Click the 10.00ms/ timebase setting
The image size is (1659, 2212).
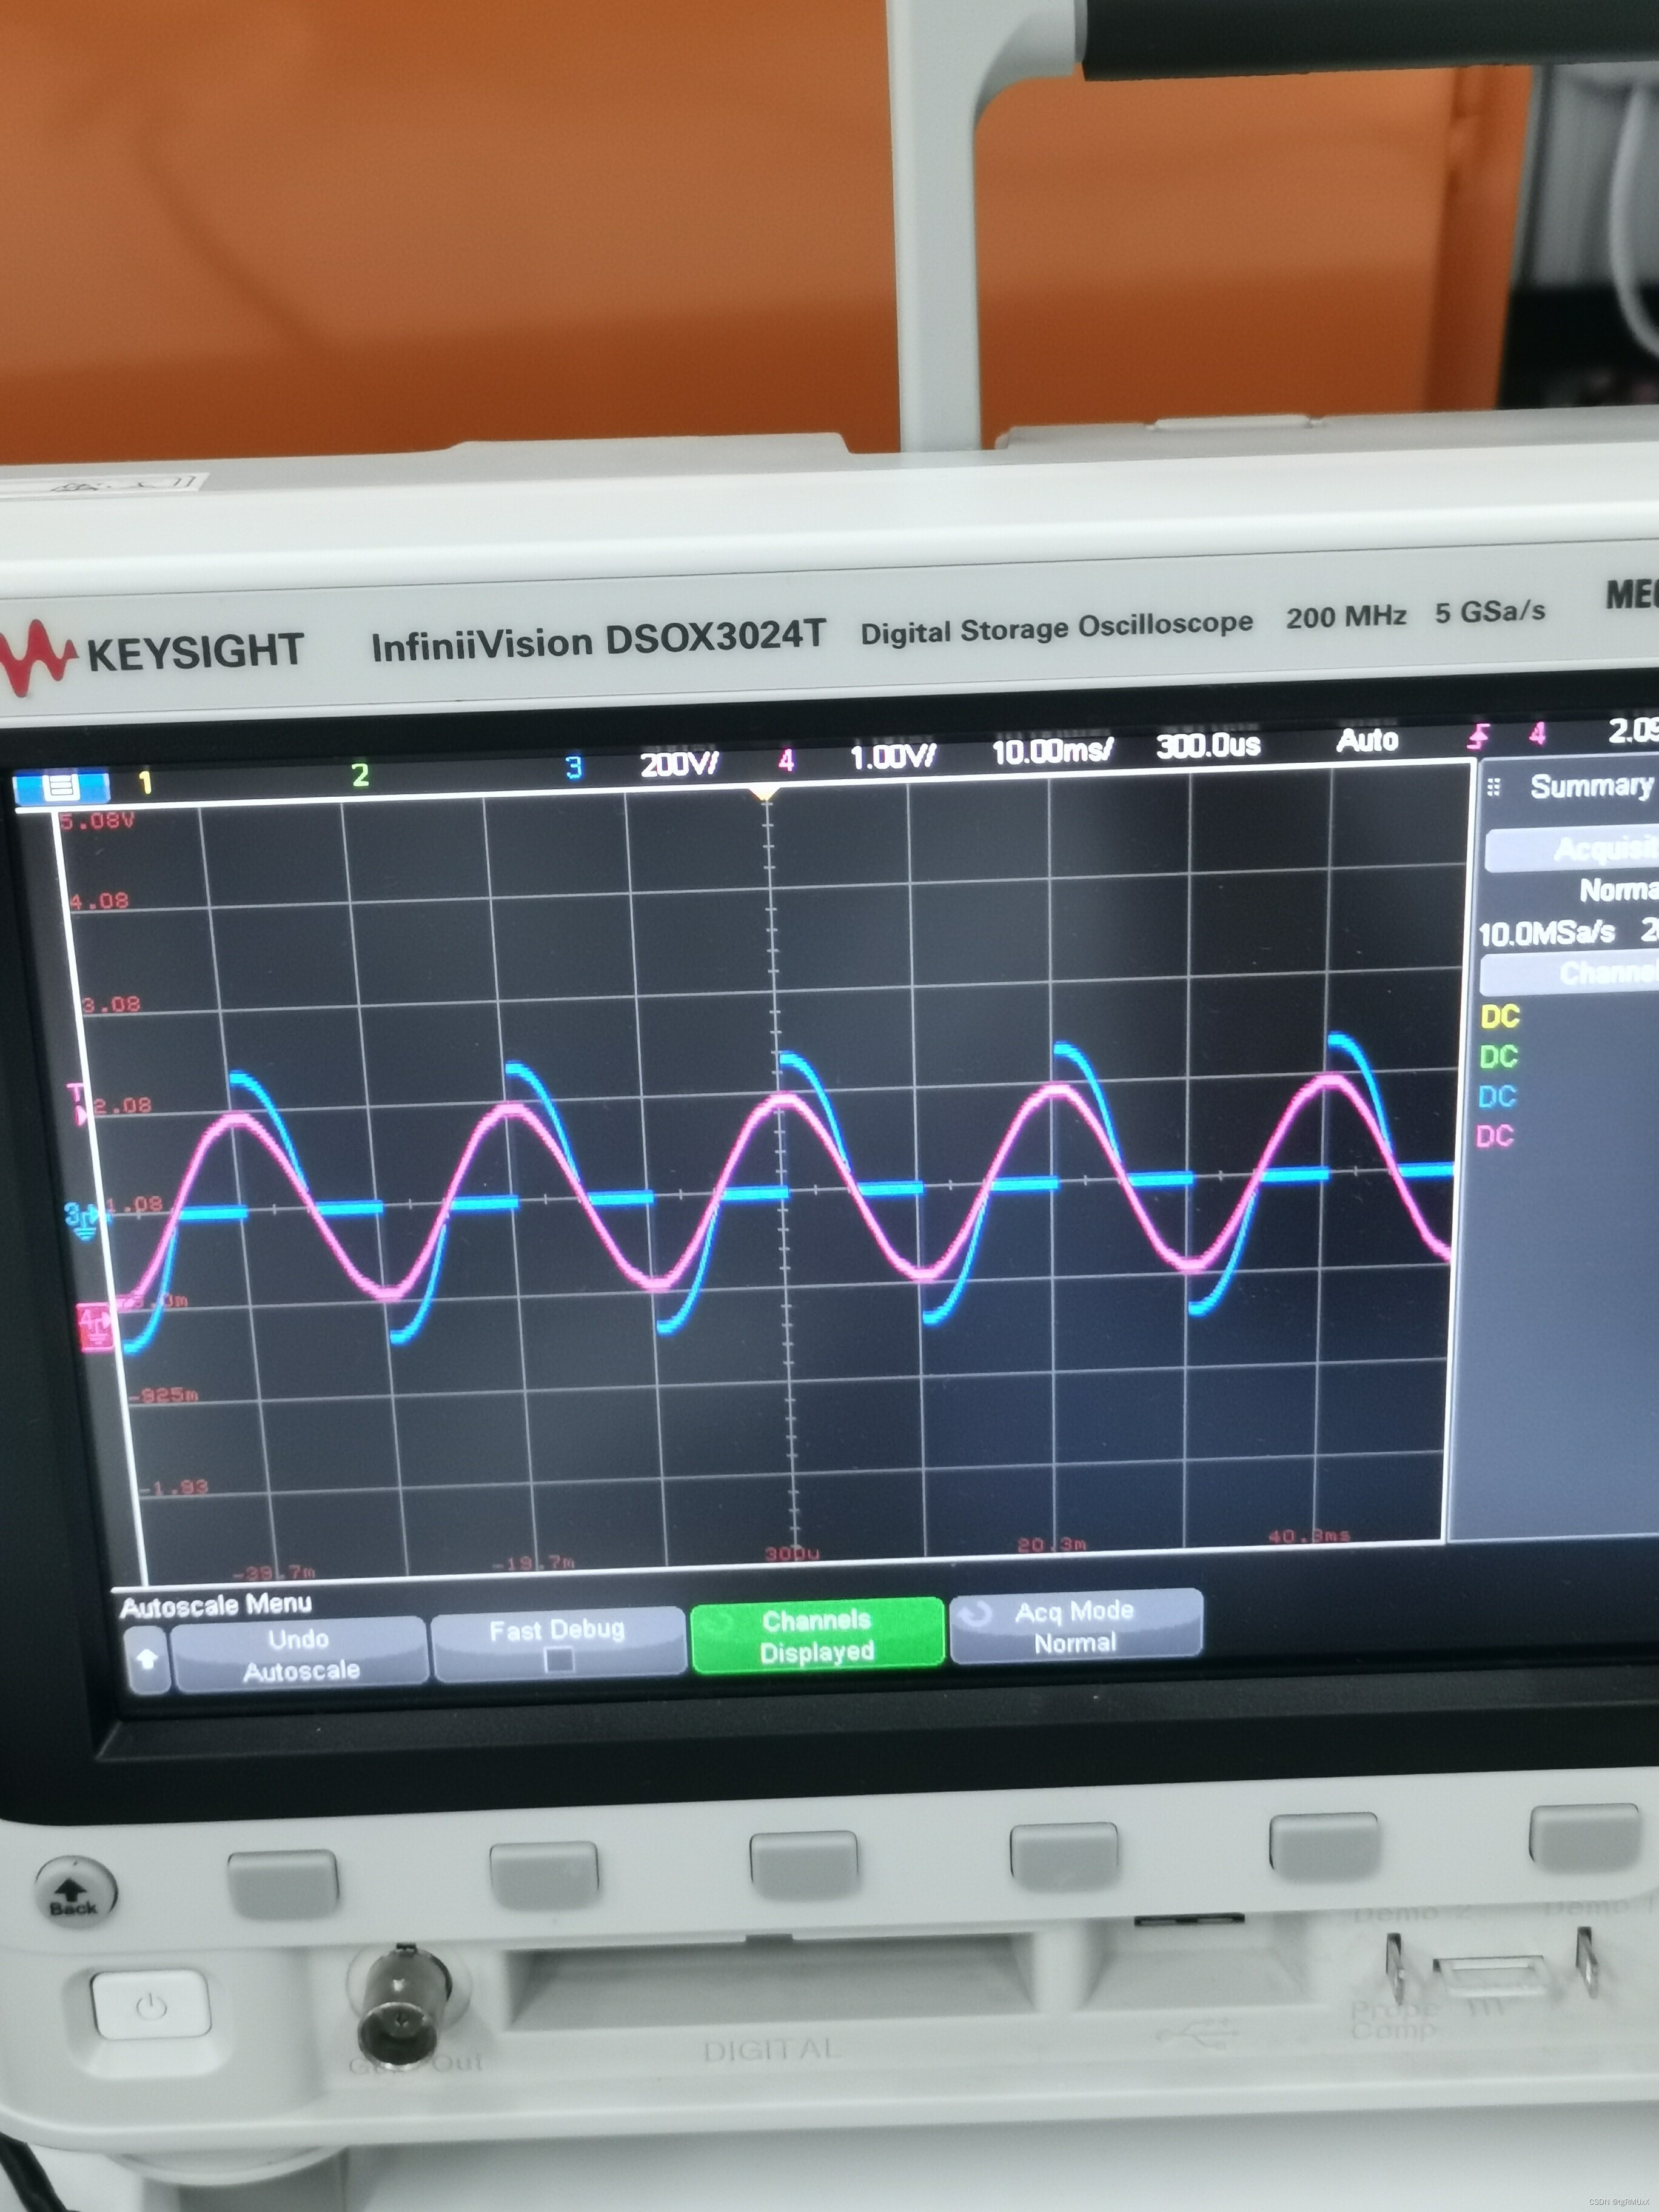coord(1052,750)
